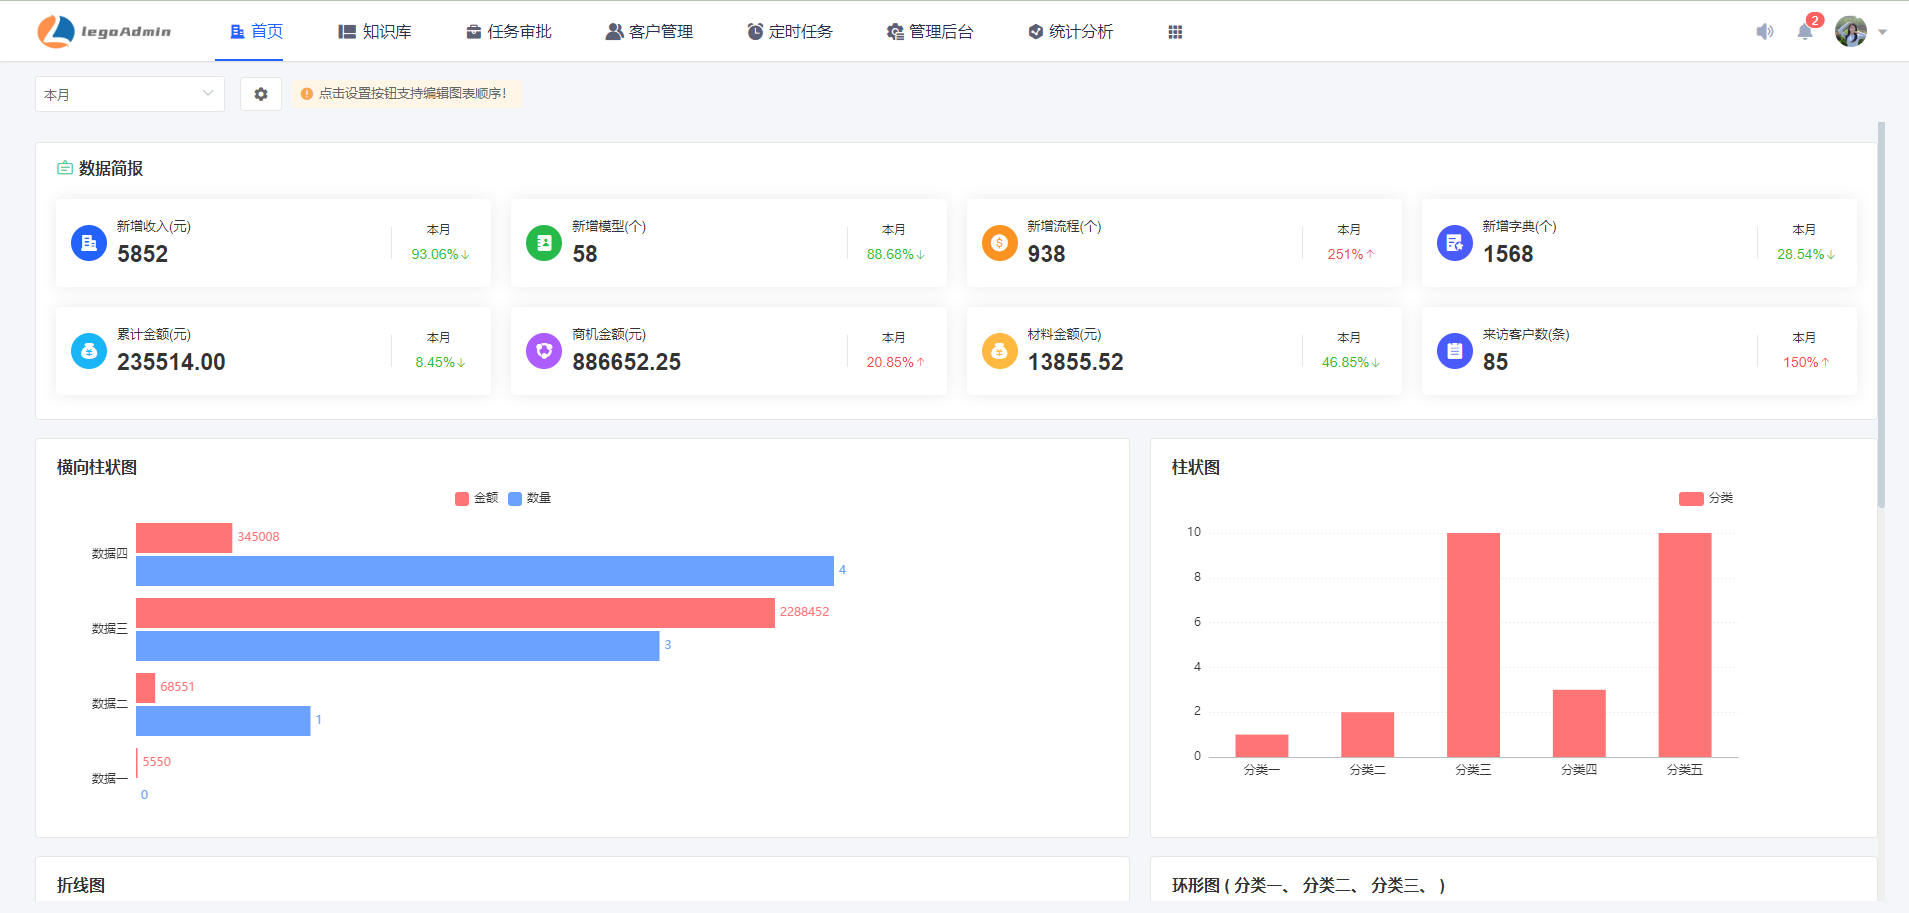This screenshot has width=1909, height=913.
Task: Click the 数据简报 header icon
Action: [65, 168]
